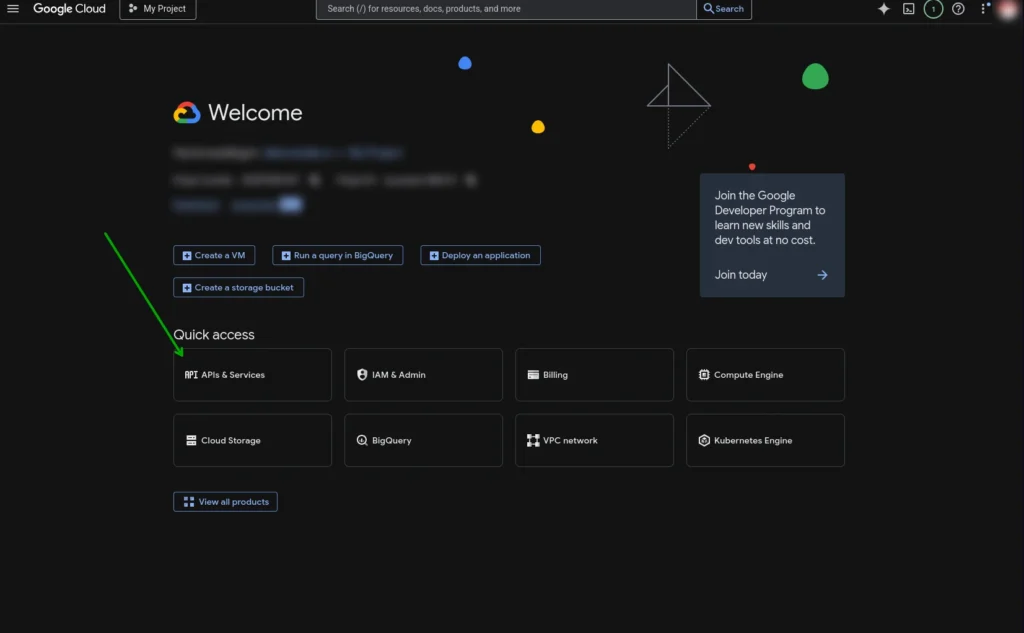Open the Kubernetes Engine card

tap(765, 440)
